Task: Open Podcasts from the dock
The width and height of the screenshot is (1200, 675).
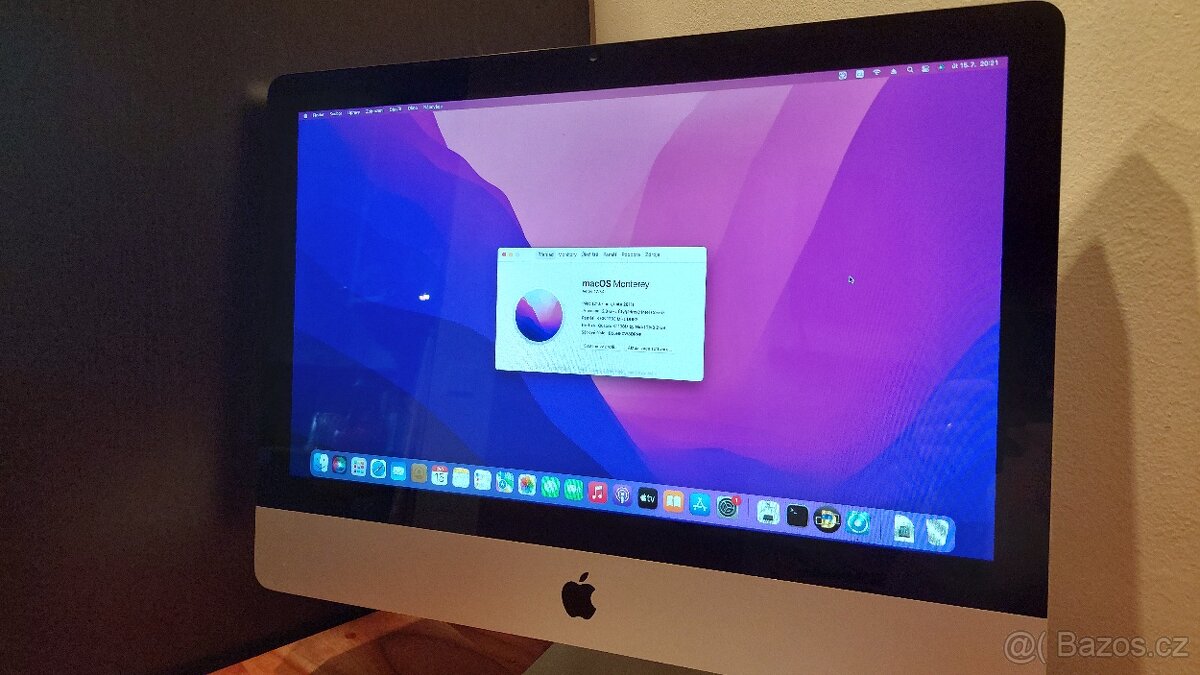Action: (x=622, y=495)
